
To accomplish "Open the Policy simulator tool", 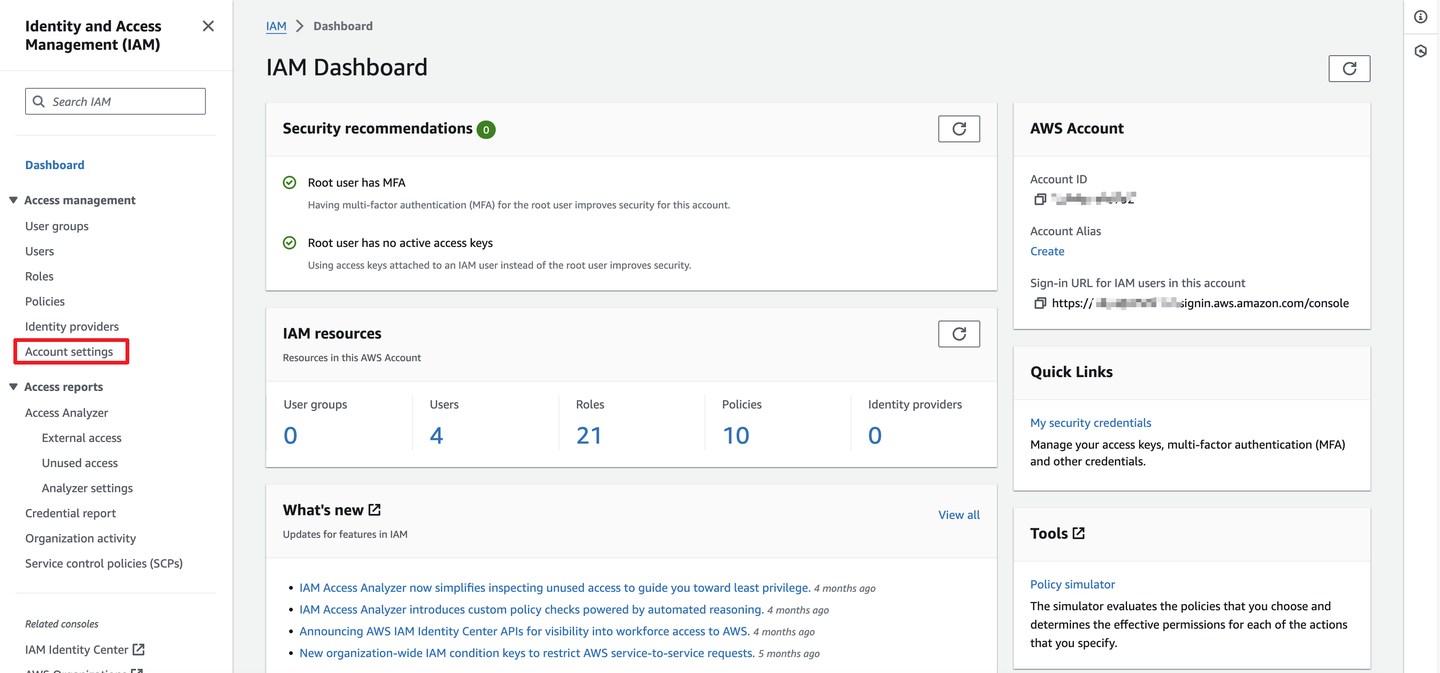I will (1072, 584).
